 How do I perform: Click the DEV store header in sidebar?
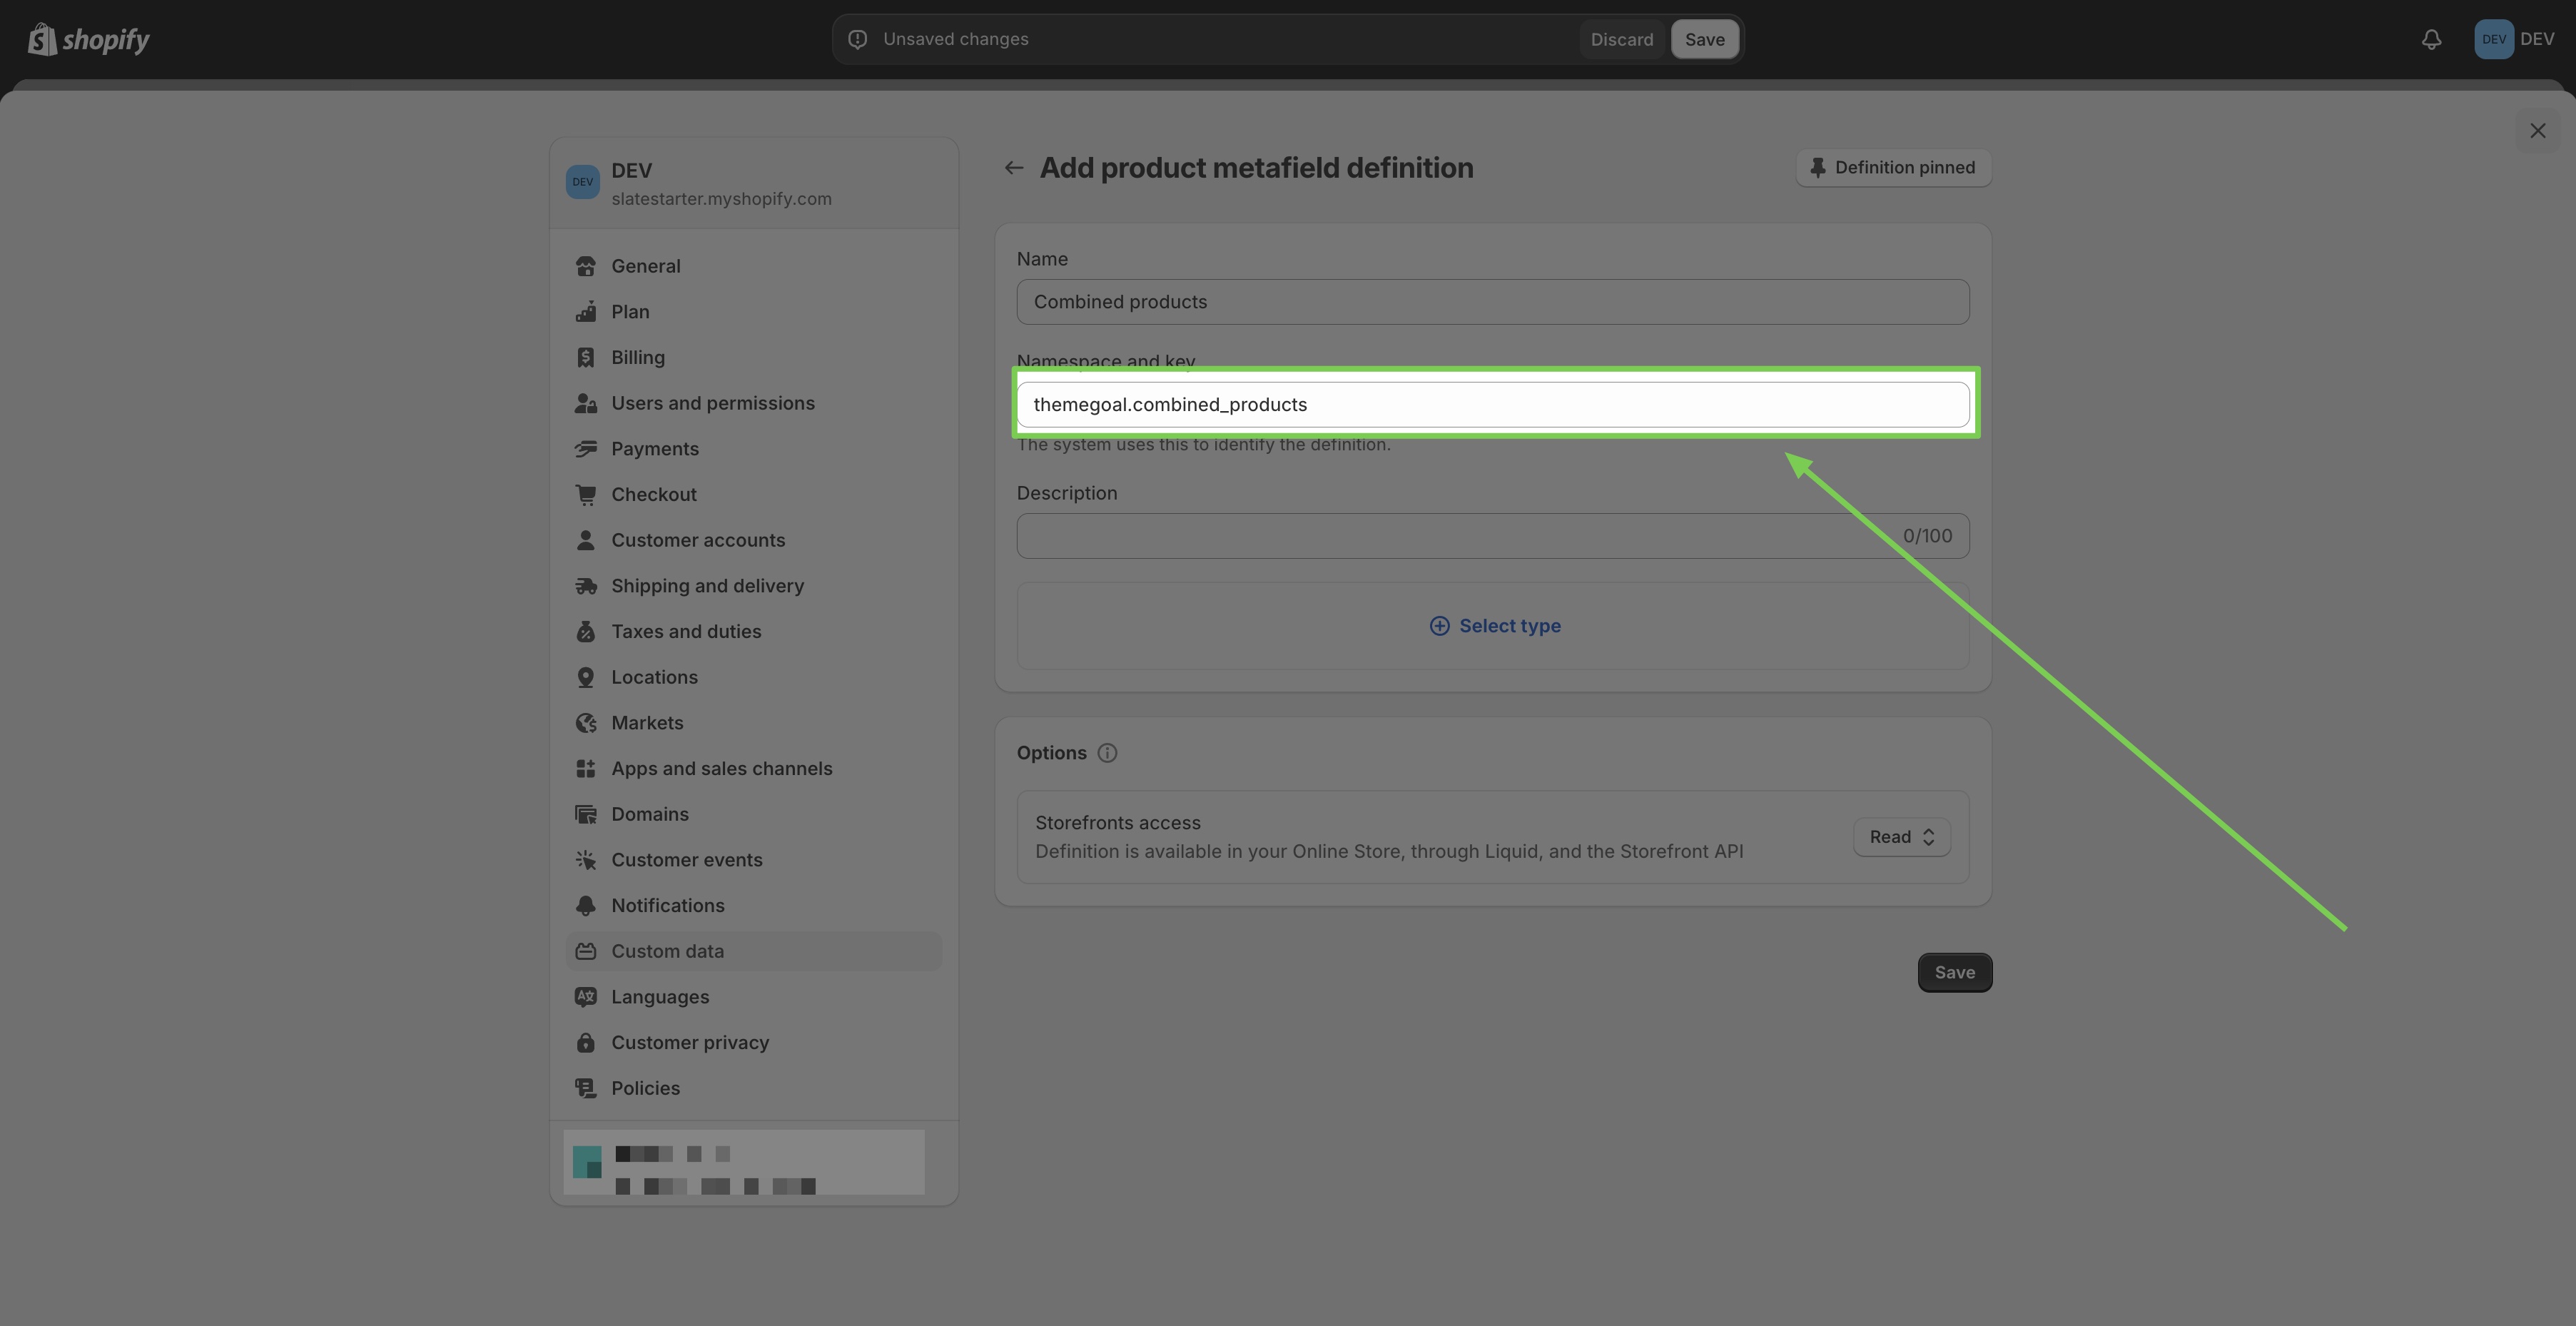(x=754, y=183)
